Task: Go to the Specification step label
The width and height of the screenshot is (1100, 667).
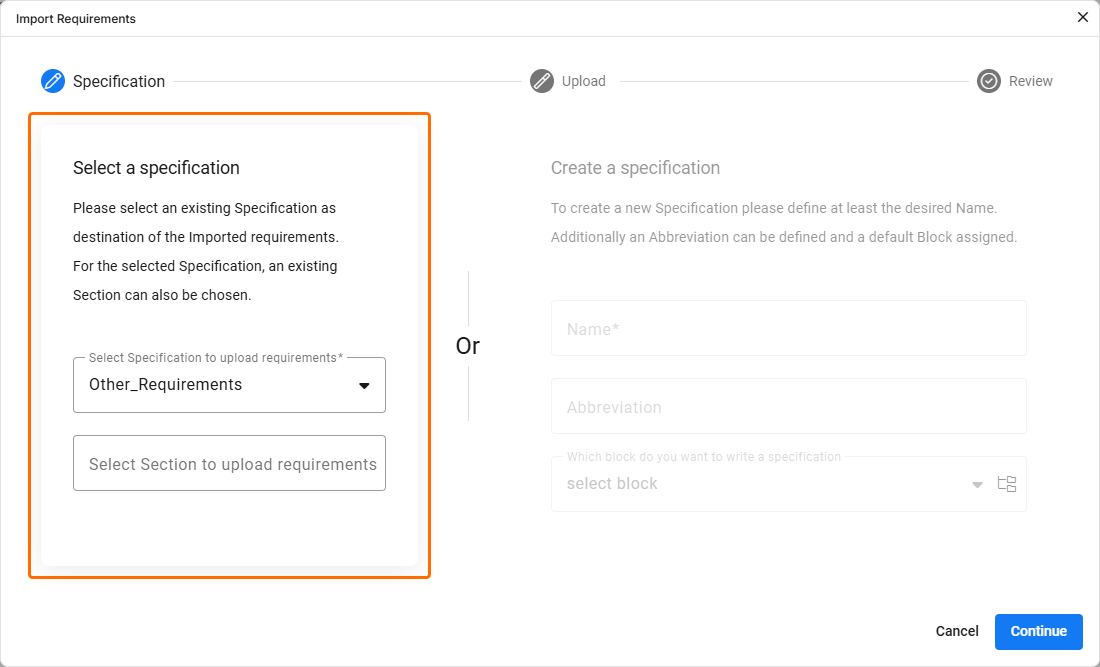Action: (119, 81)
